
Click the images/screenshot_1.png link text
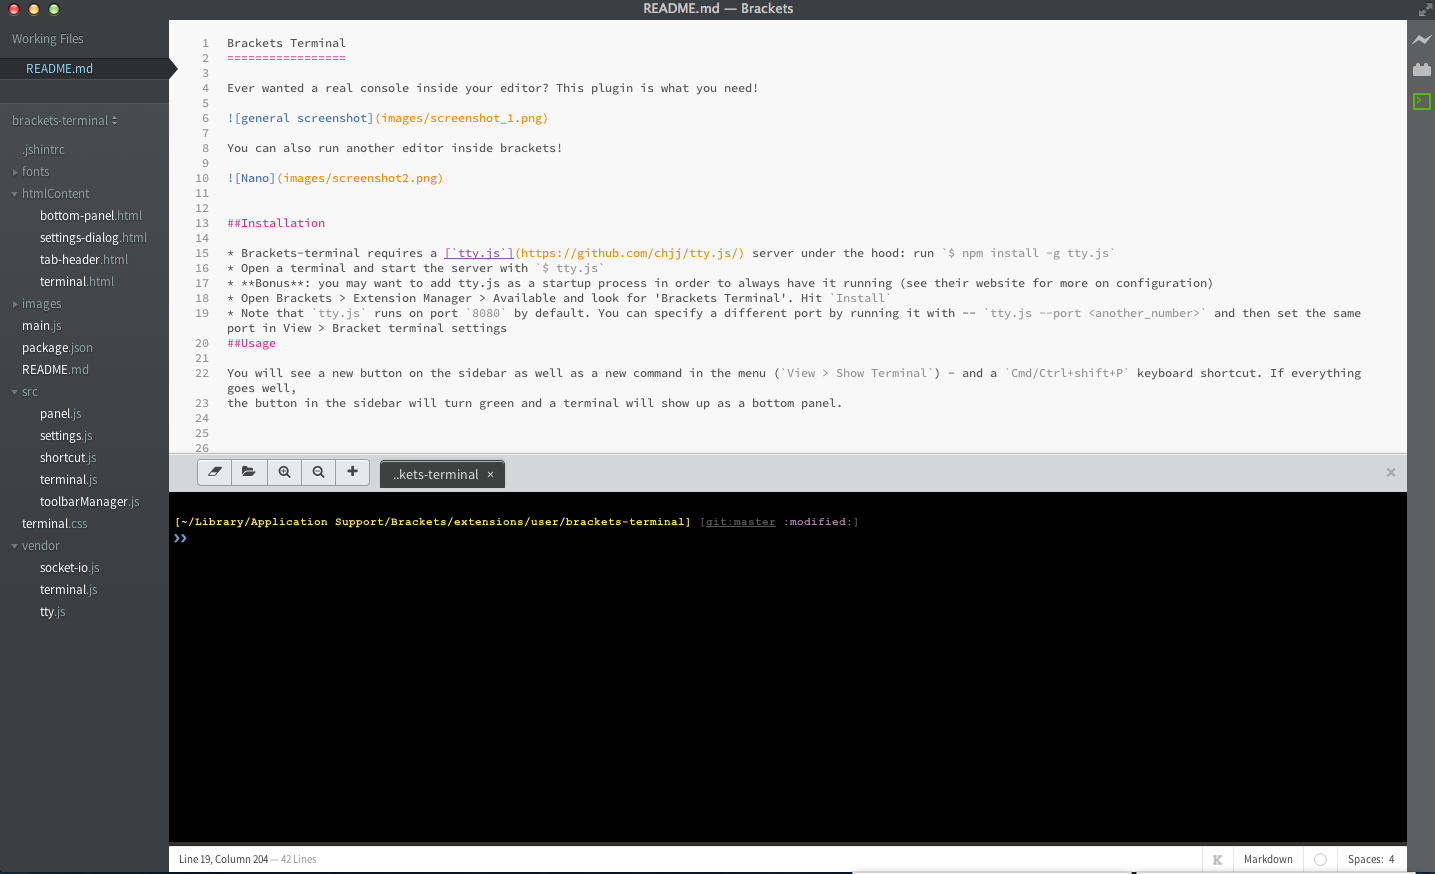tap(462, 118)
